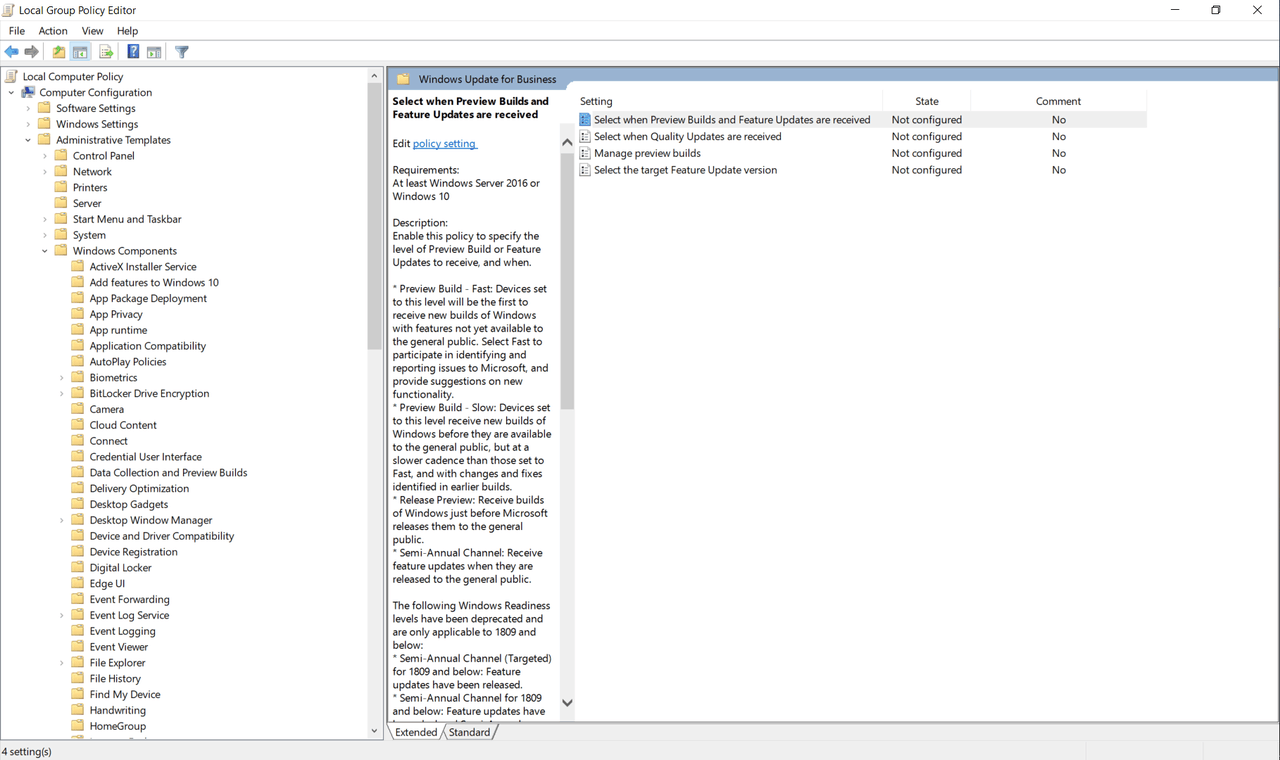This screenshot has width=1280, height=760.
Task: Collapse the Computer Configuration node
Action: point(11,92)
